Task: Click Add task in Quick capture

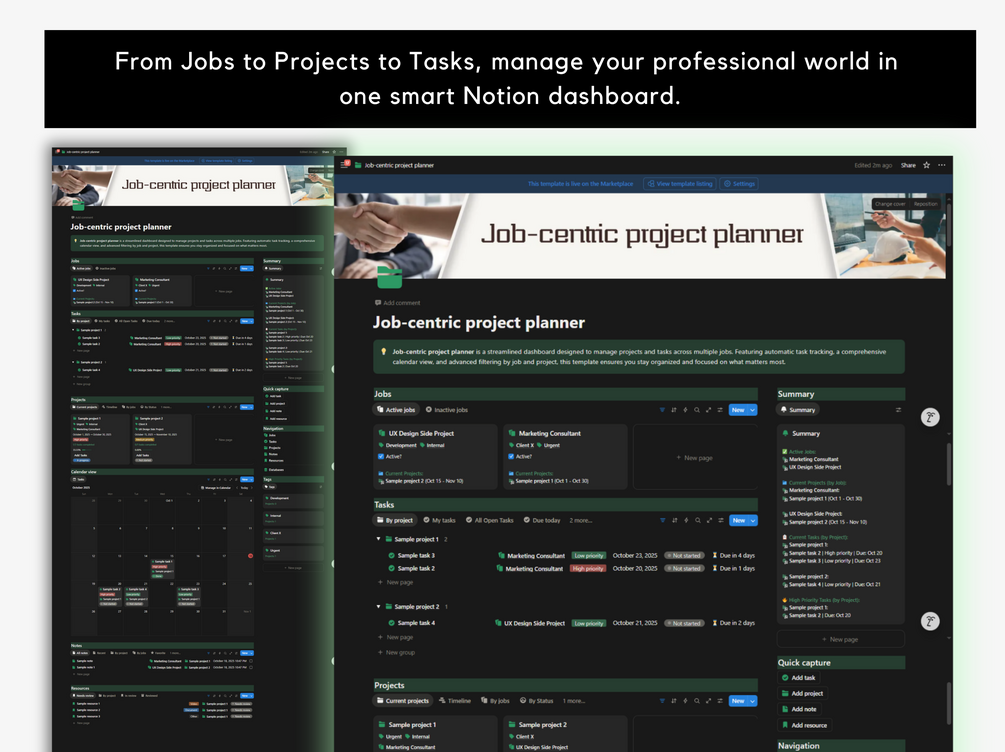Action: [799, 678]
